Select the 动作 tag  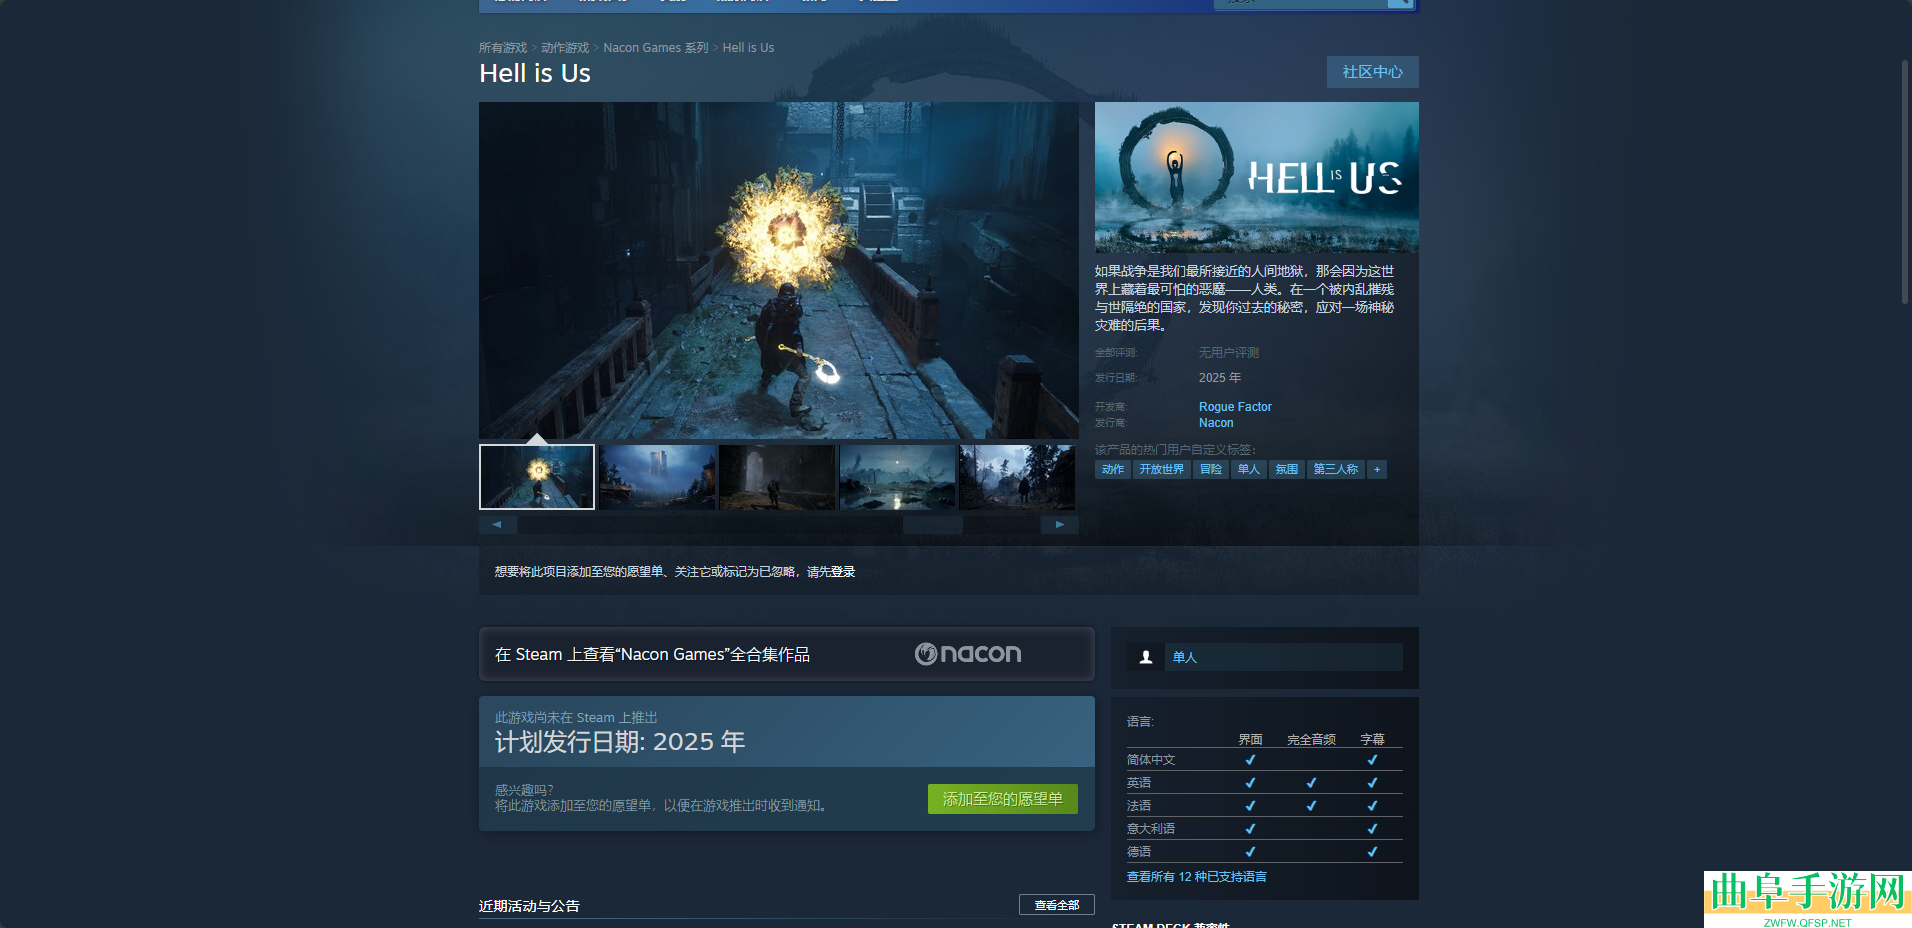1113,469
